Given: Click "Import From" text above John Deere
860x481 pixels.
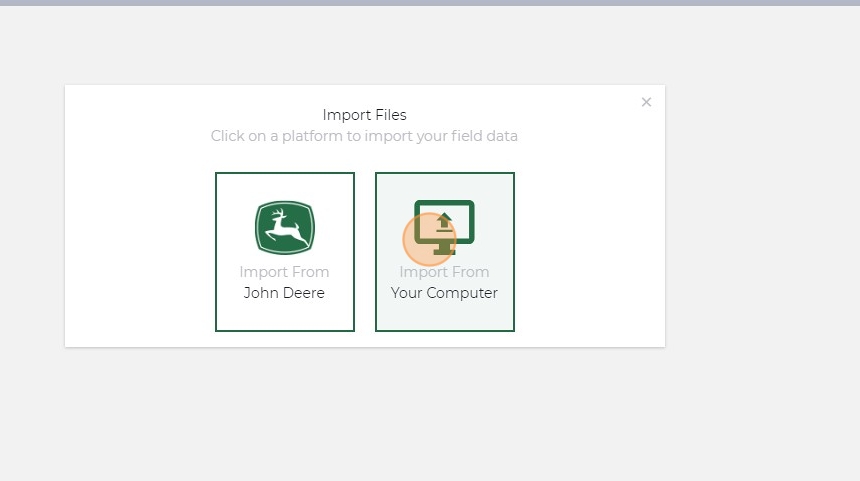Looking at the screenshot, I should point(285,272).
